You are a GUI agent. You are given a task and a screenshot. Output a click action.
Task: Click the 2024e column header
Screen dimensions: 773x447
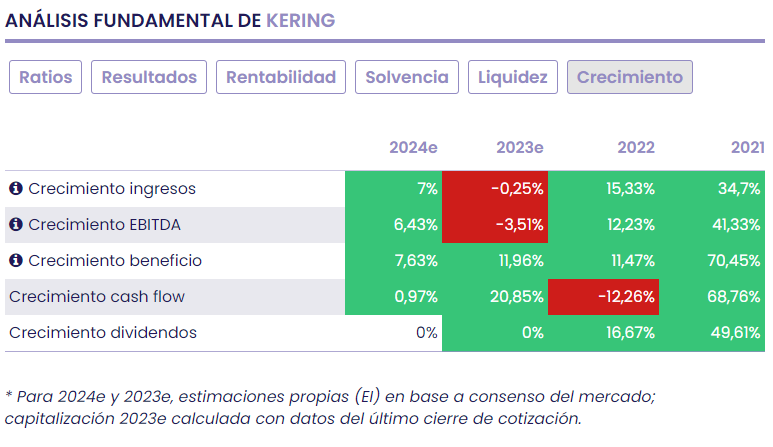[x=413, y=148]
